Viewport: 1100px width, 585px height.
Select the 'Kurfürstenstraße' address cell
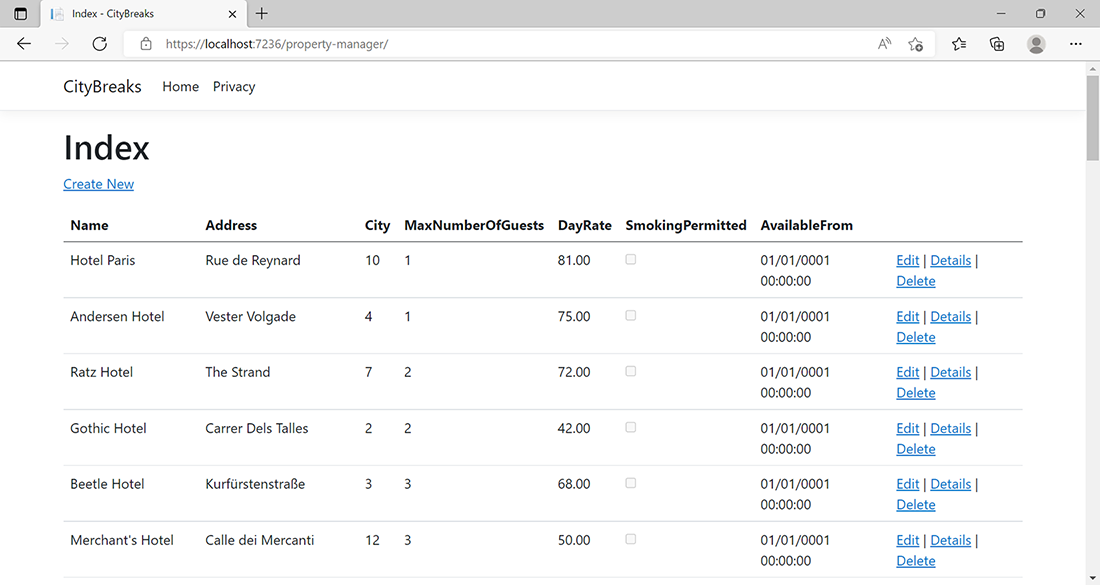point(255,484)
